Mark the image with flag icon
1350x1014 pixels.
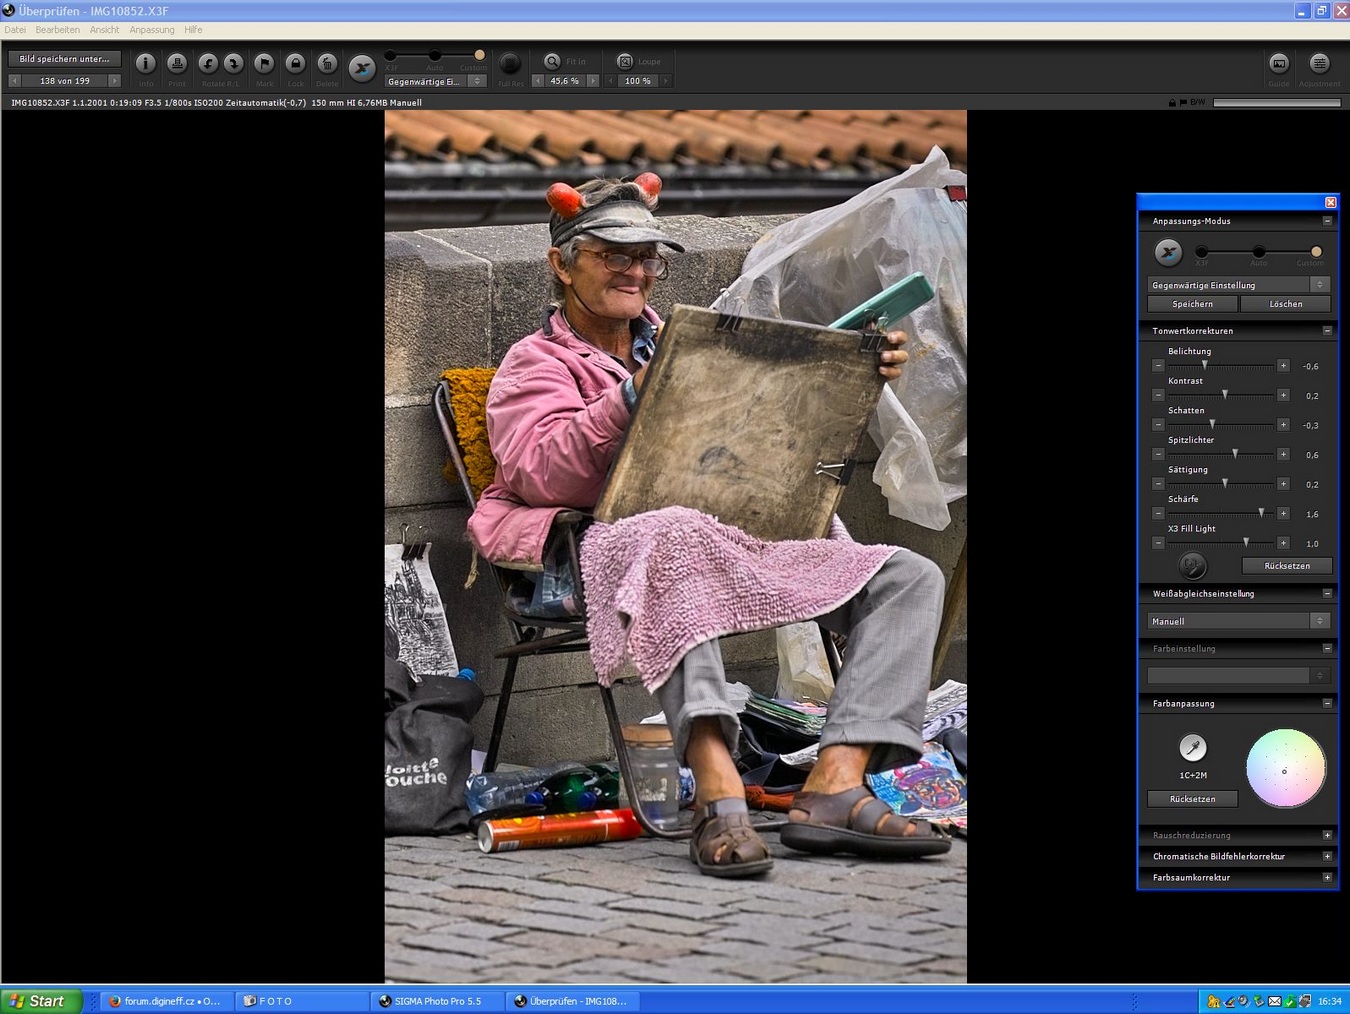pos(264,64)
